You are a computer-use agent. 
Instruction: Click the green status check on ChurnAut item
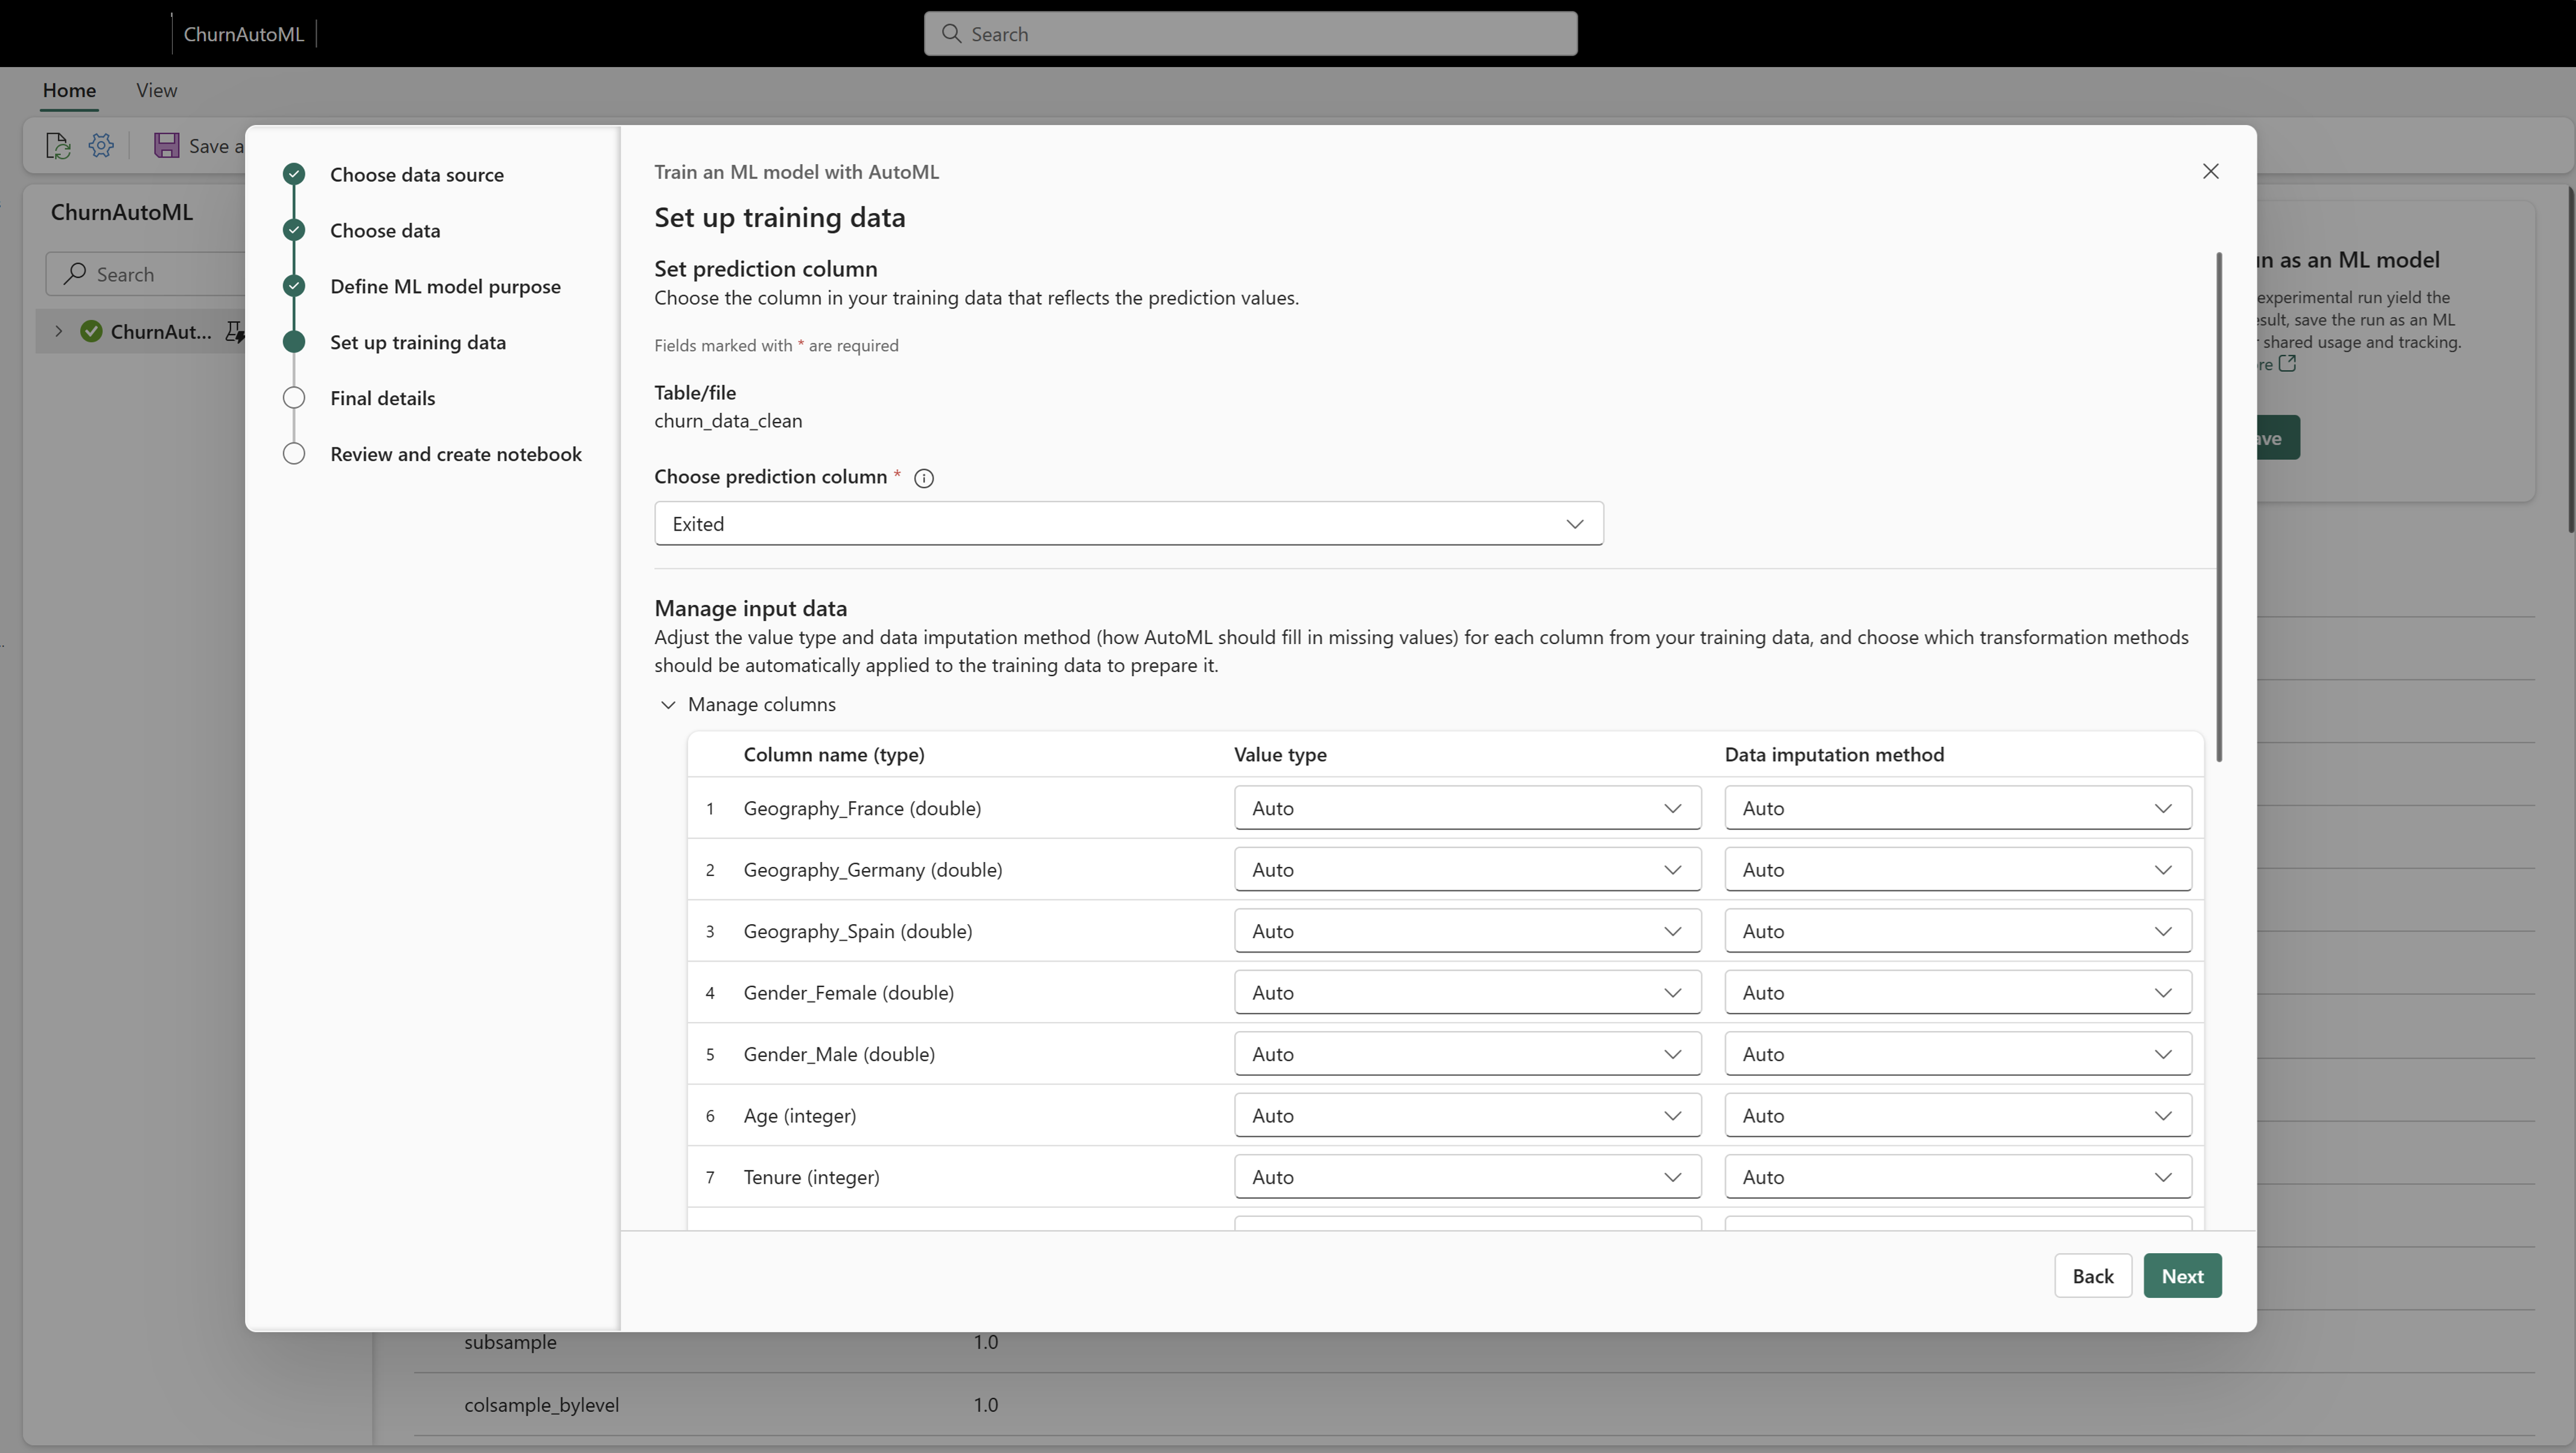tap(91, 332)
